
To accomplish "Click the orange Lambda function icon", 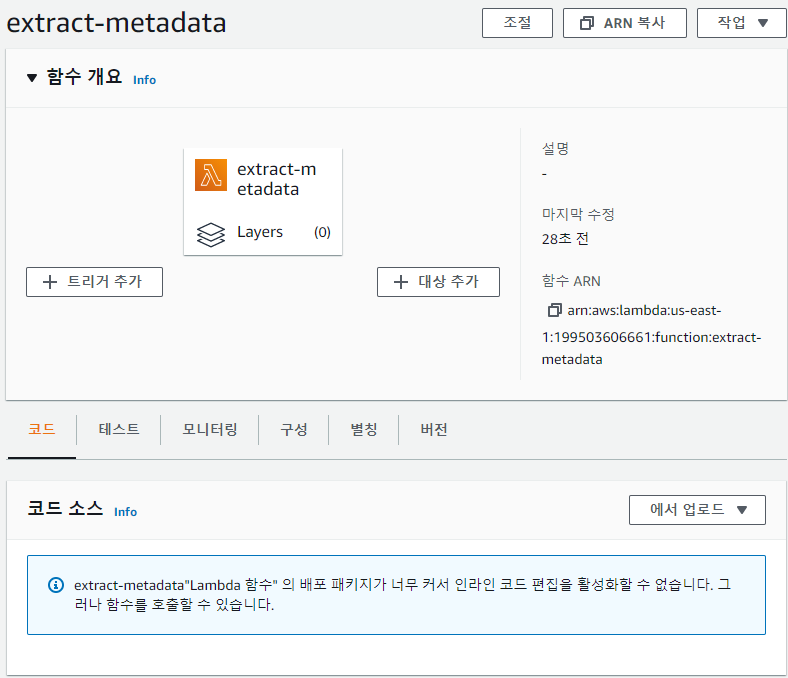I will point(211,175).
